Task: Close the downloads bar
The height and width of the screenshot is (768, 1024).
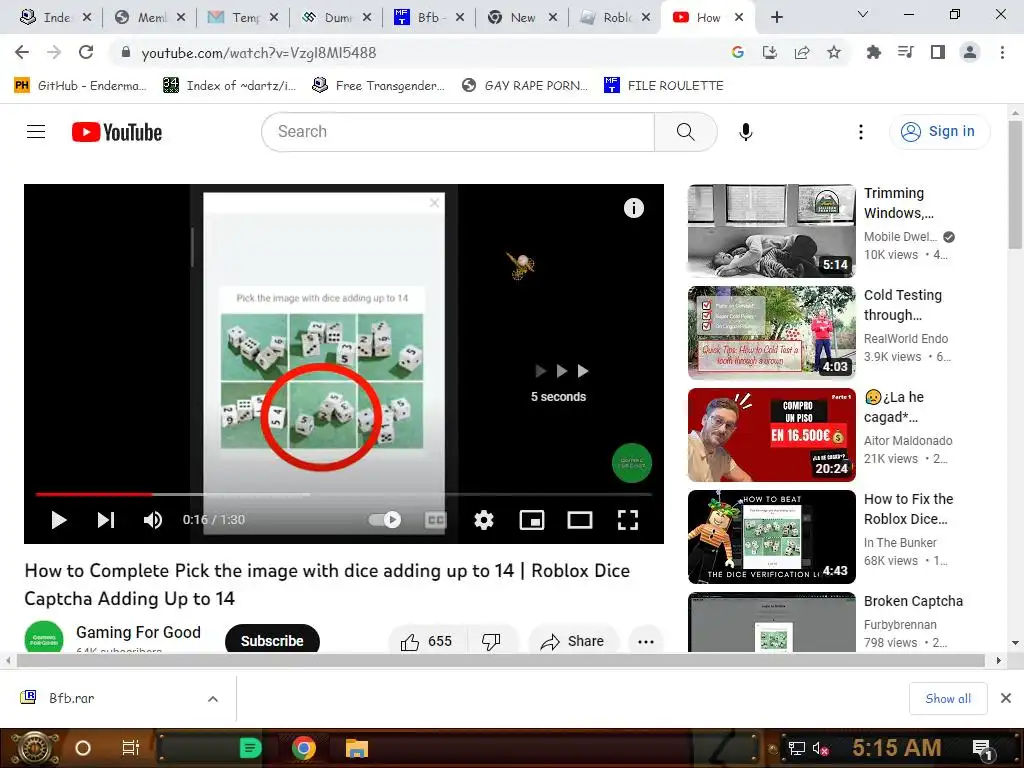Action: (1006, 698)
